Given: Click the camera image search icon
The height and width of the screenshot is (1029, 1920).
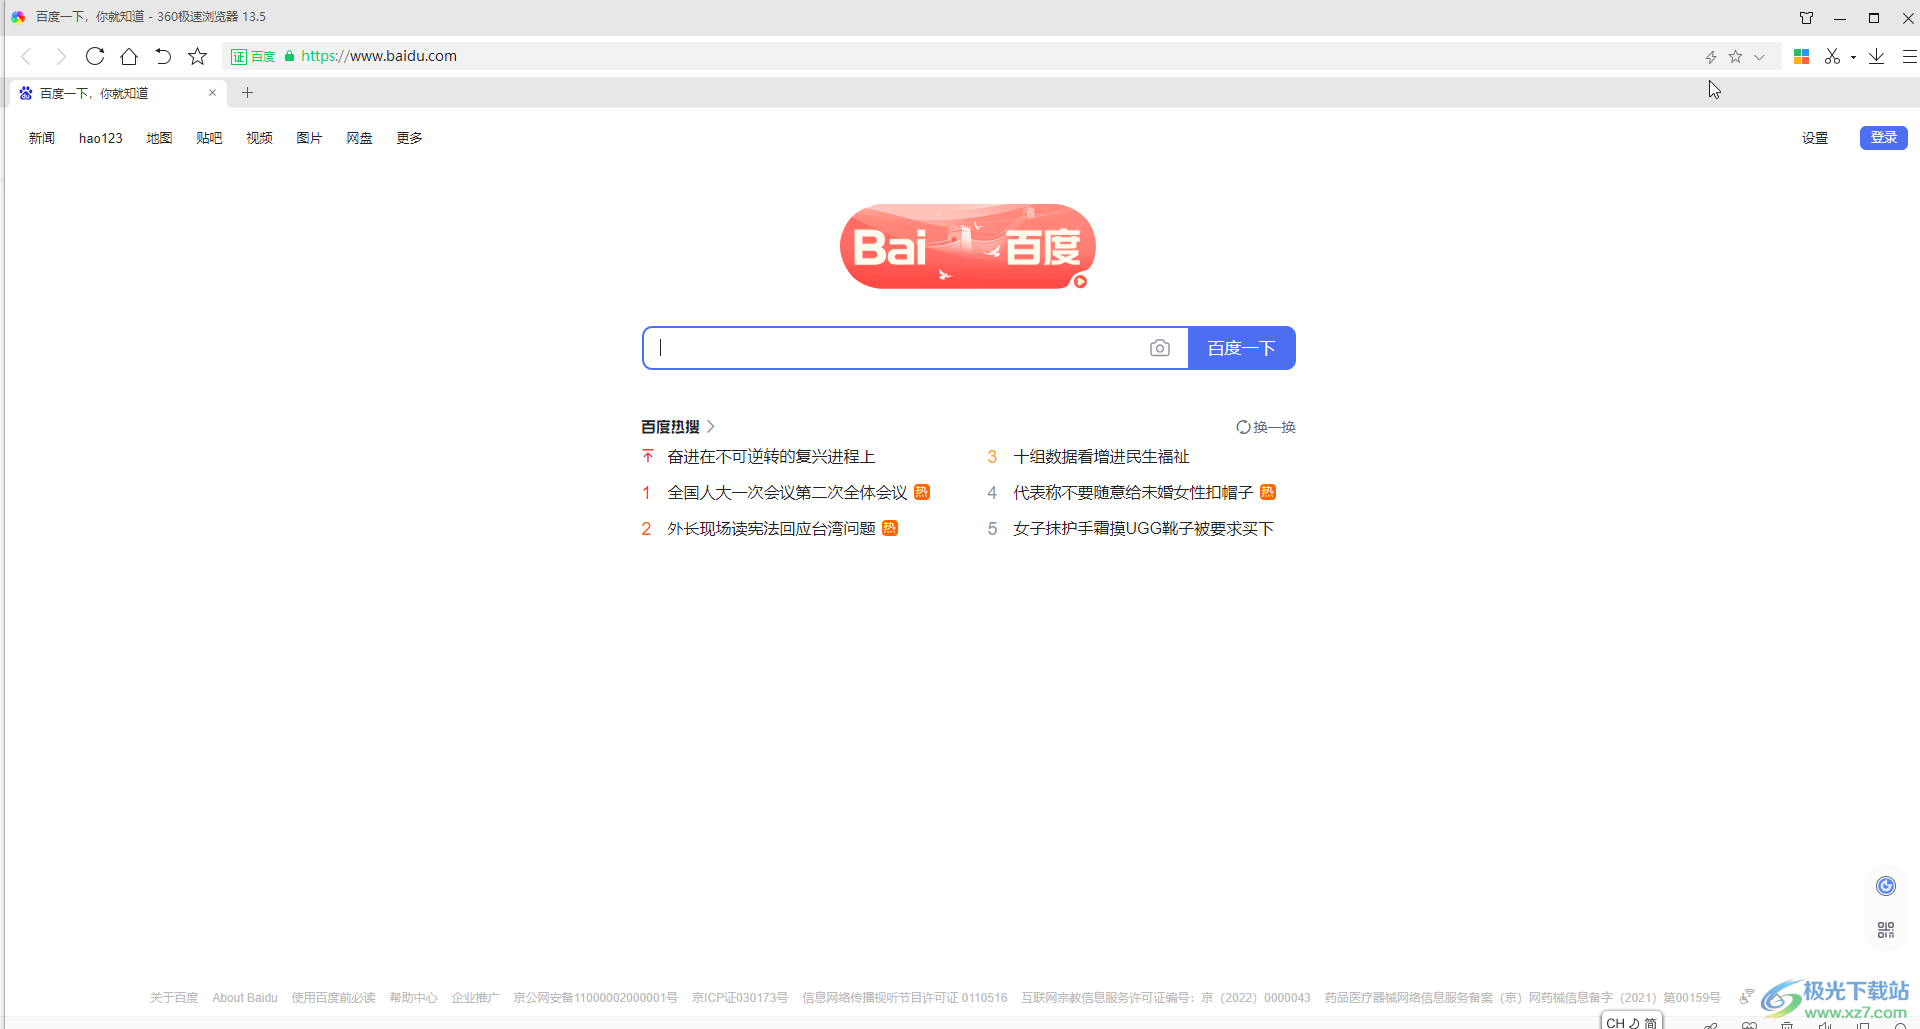Looking at the screenshot, I should pos(1160,348).
